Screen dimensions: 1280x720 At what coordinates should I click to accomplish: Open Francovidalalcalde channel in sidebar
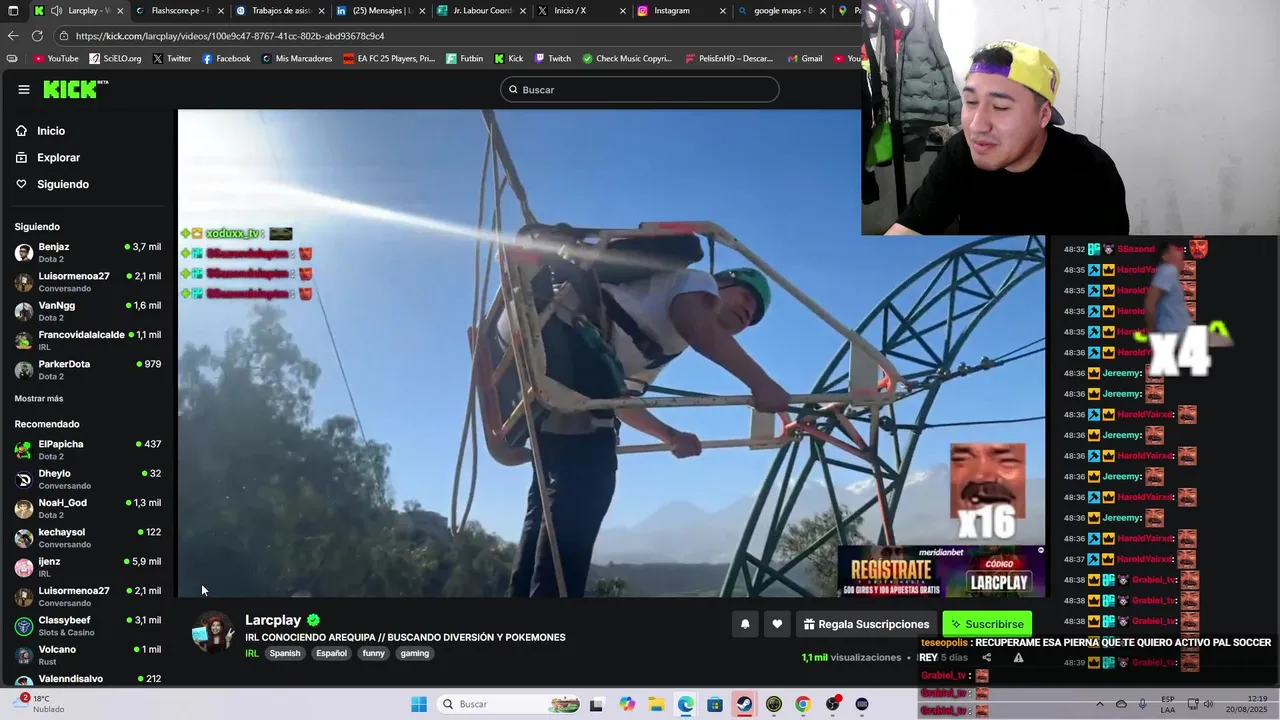tap(88, 340)
